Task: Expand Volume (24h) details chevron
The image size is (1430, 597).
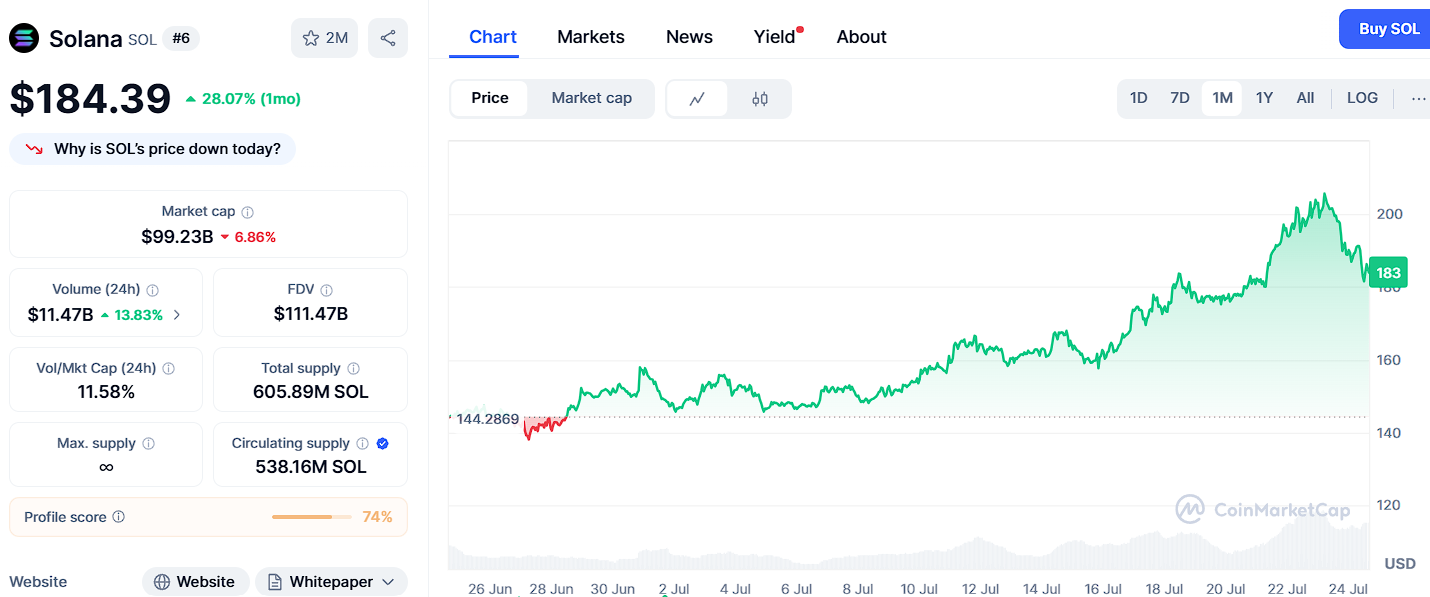Action: pyautogui.click(x=177, y=314)
